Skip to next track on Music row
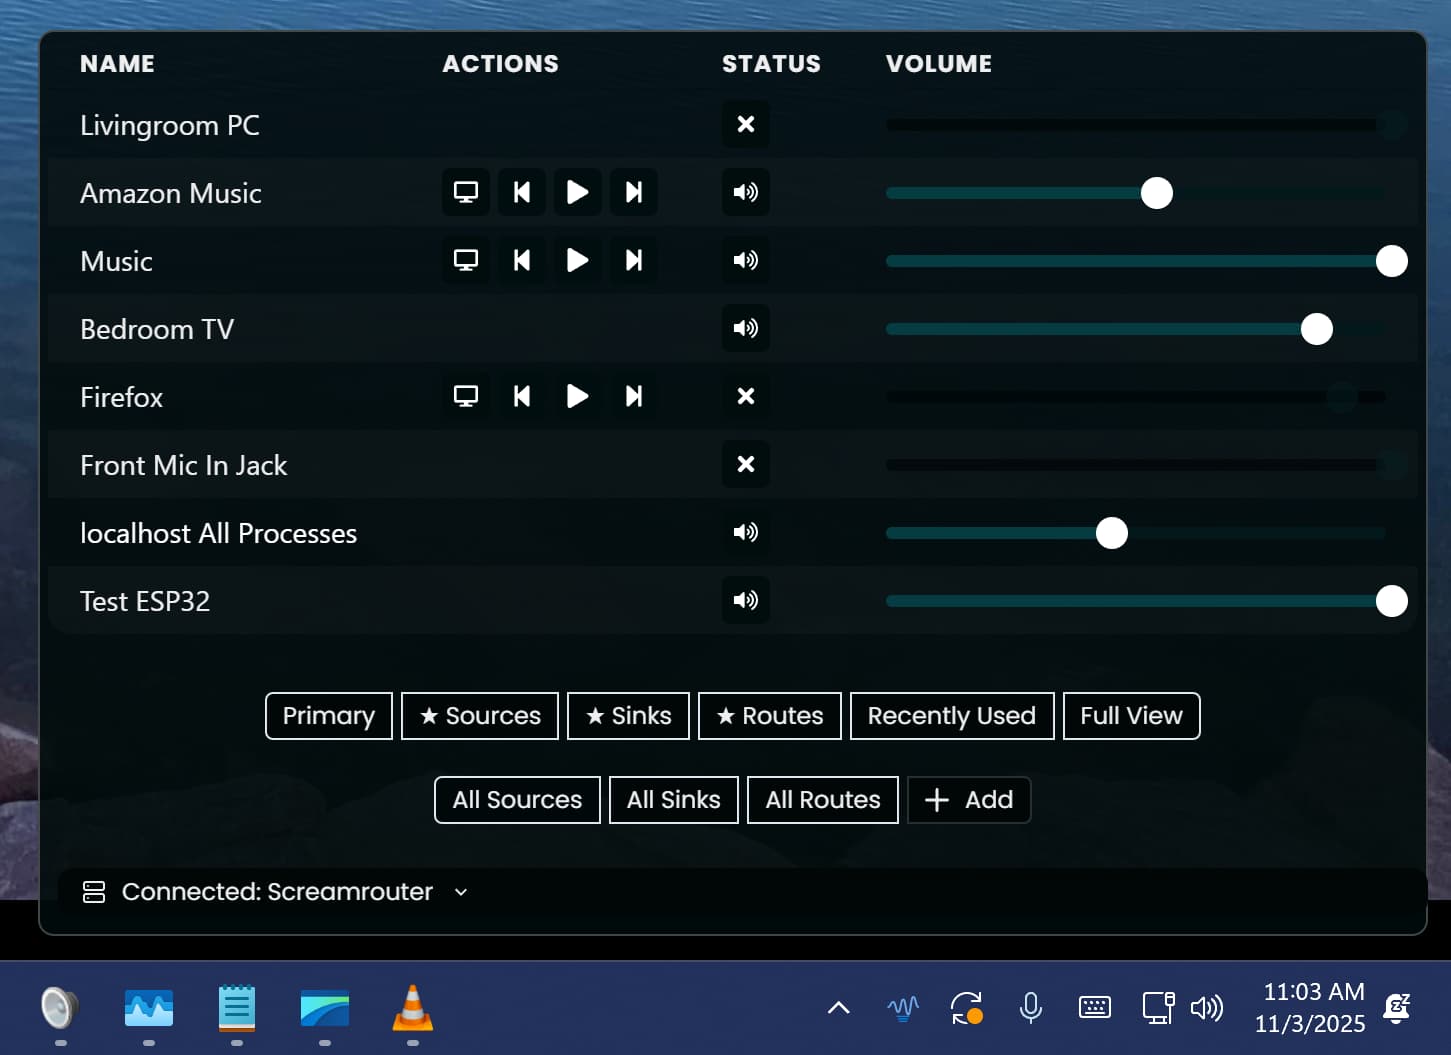This screenshot has height=1055, width=1451. (633, 260)
